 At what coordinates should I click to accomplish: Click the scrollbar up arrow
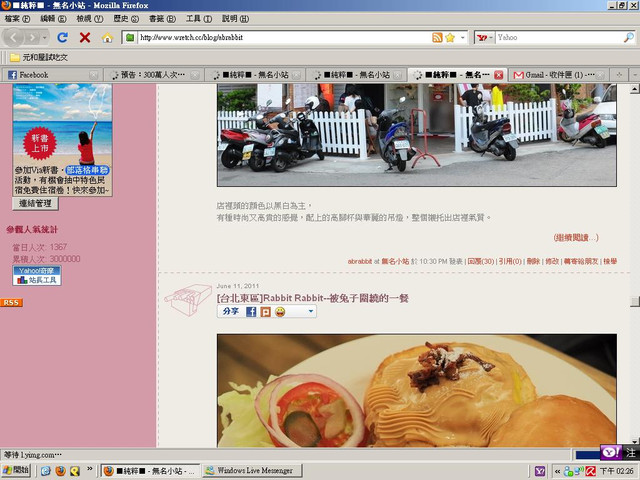click(635, 89)
